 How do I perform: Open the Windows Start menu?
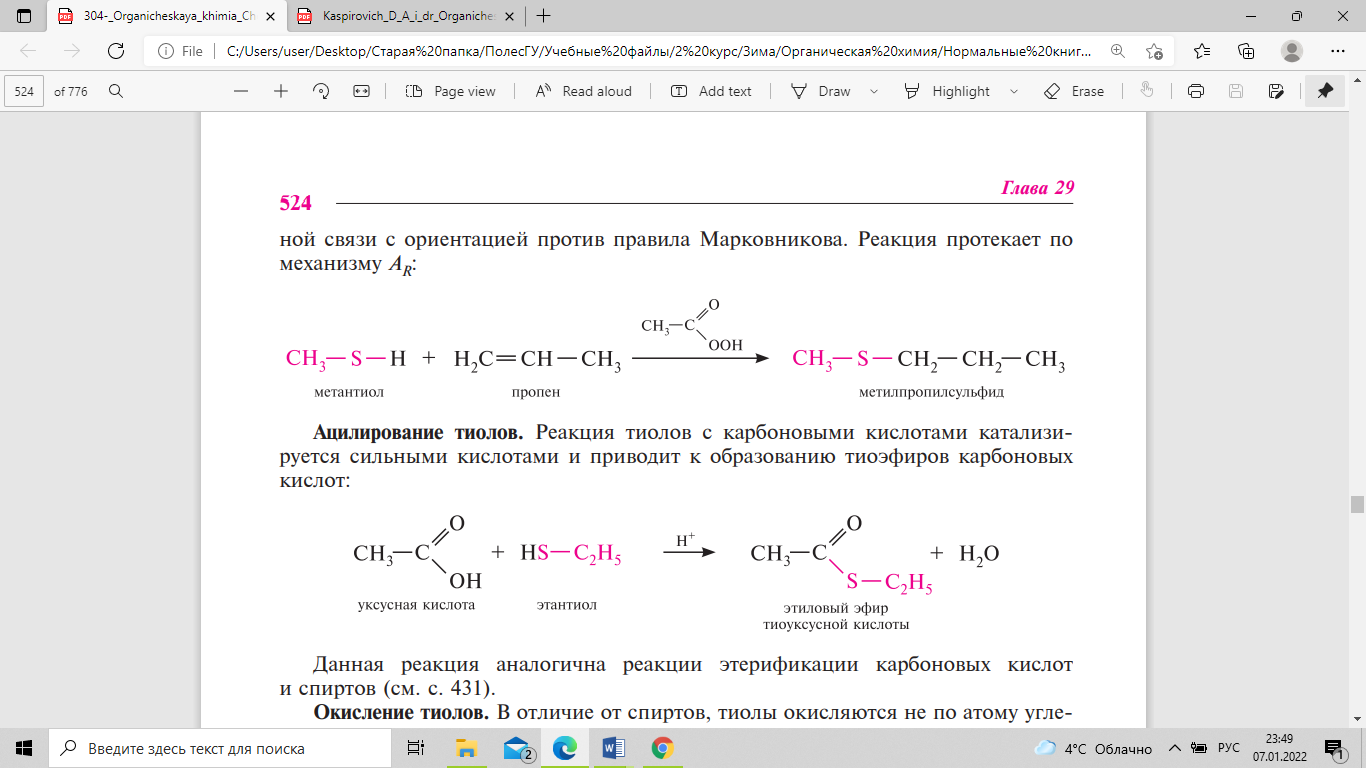(x=24, y=748)
